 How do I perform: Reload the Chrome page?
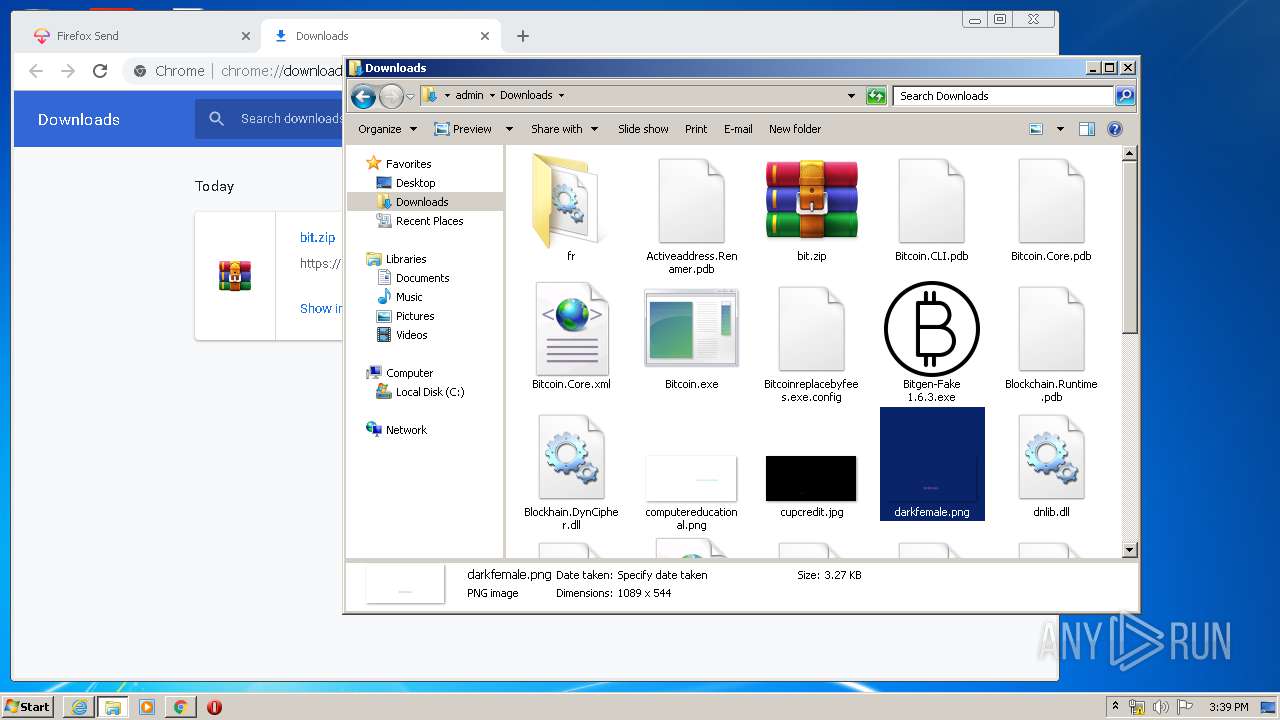(100, 71)
